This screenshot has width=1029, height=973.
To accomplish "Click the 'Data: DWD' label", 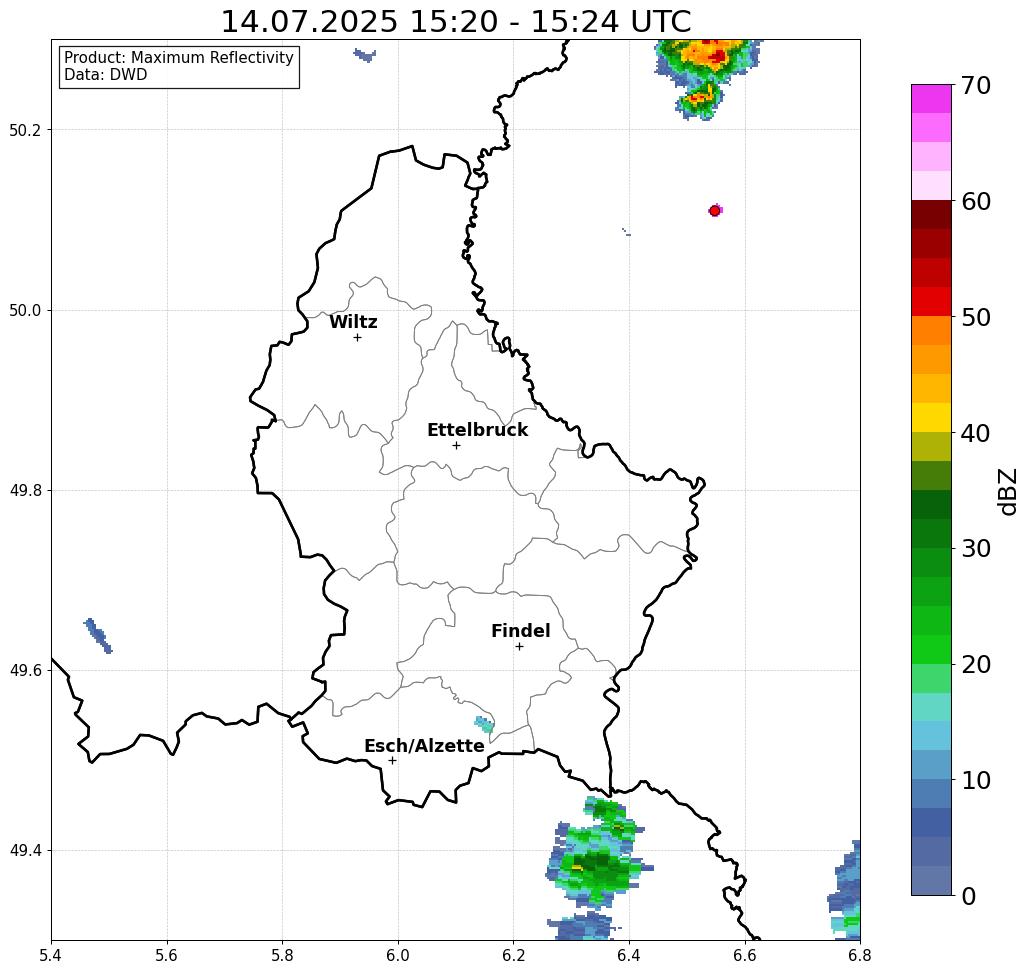I will (x=106, y=75).
